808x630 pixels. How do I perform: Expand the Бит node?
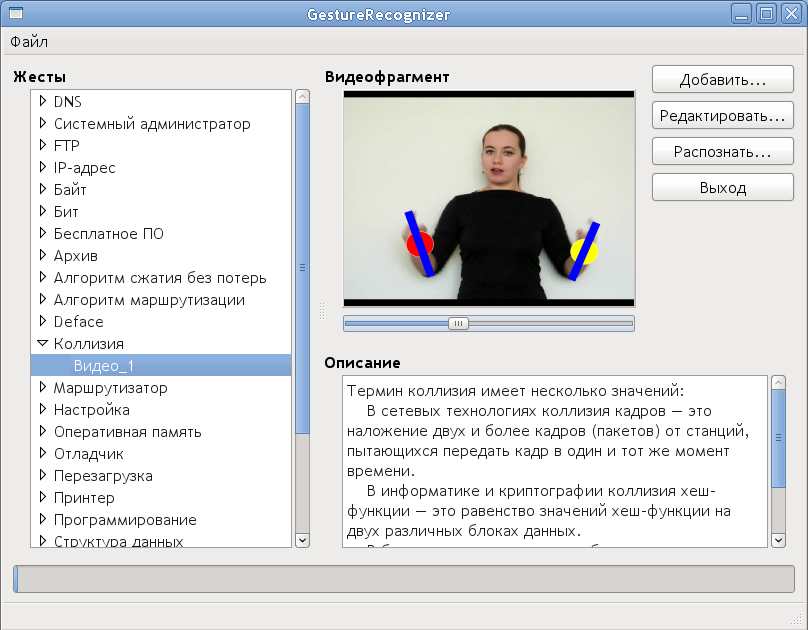(x=43, y=211)
